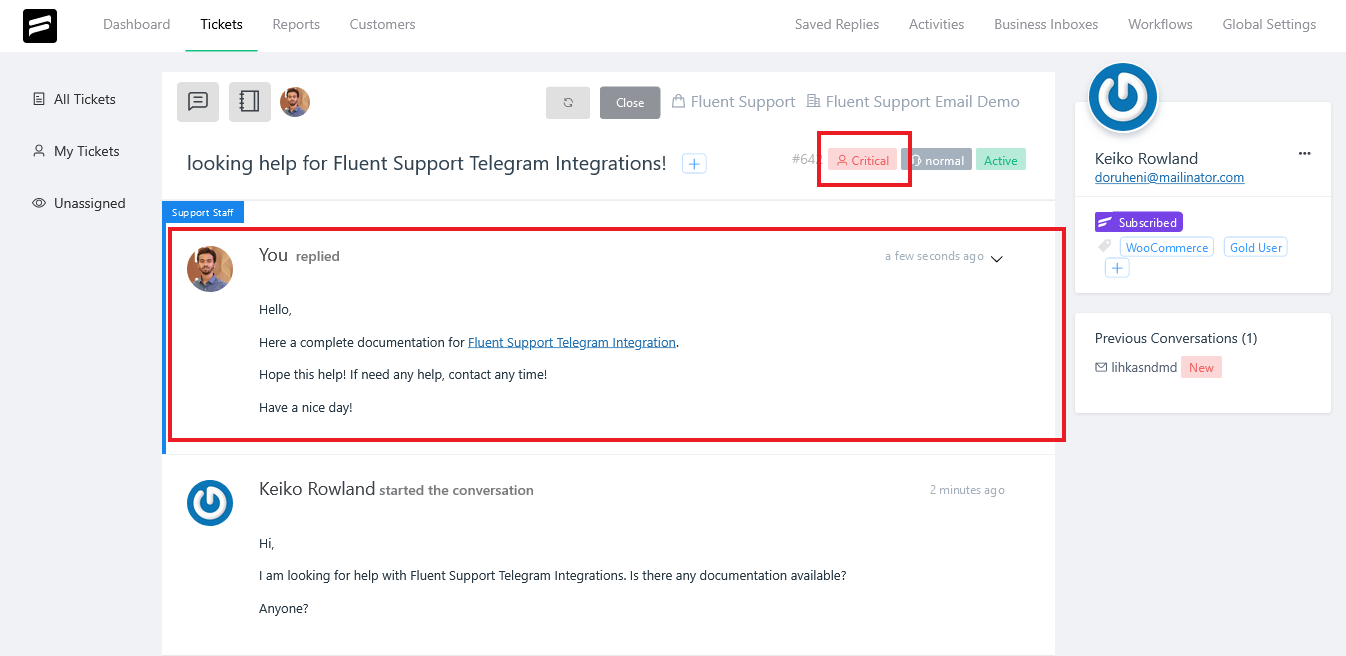Add a tag using the plus icon under Subscribed
1346x656 pixels.
point(1117,267)
